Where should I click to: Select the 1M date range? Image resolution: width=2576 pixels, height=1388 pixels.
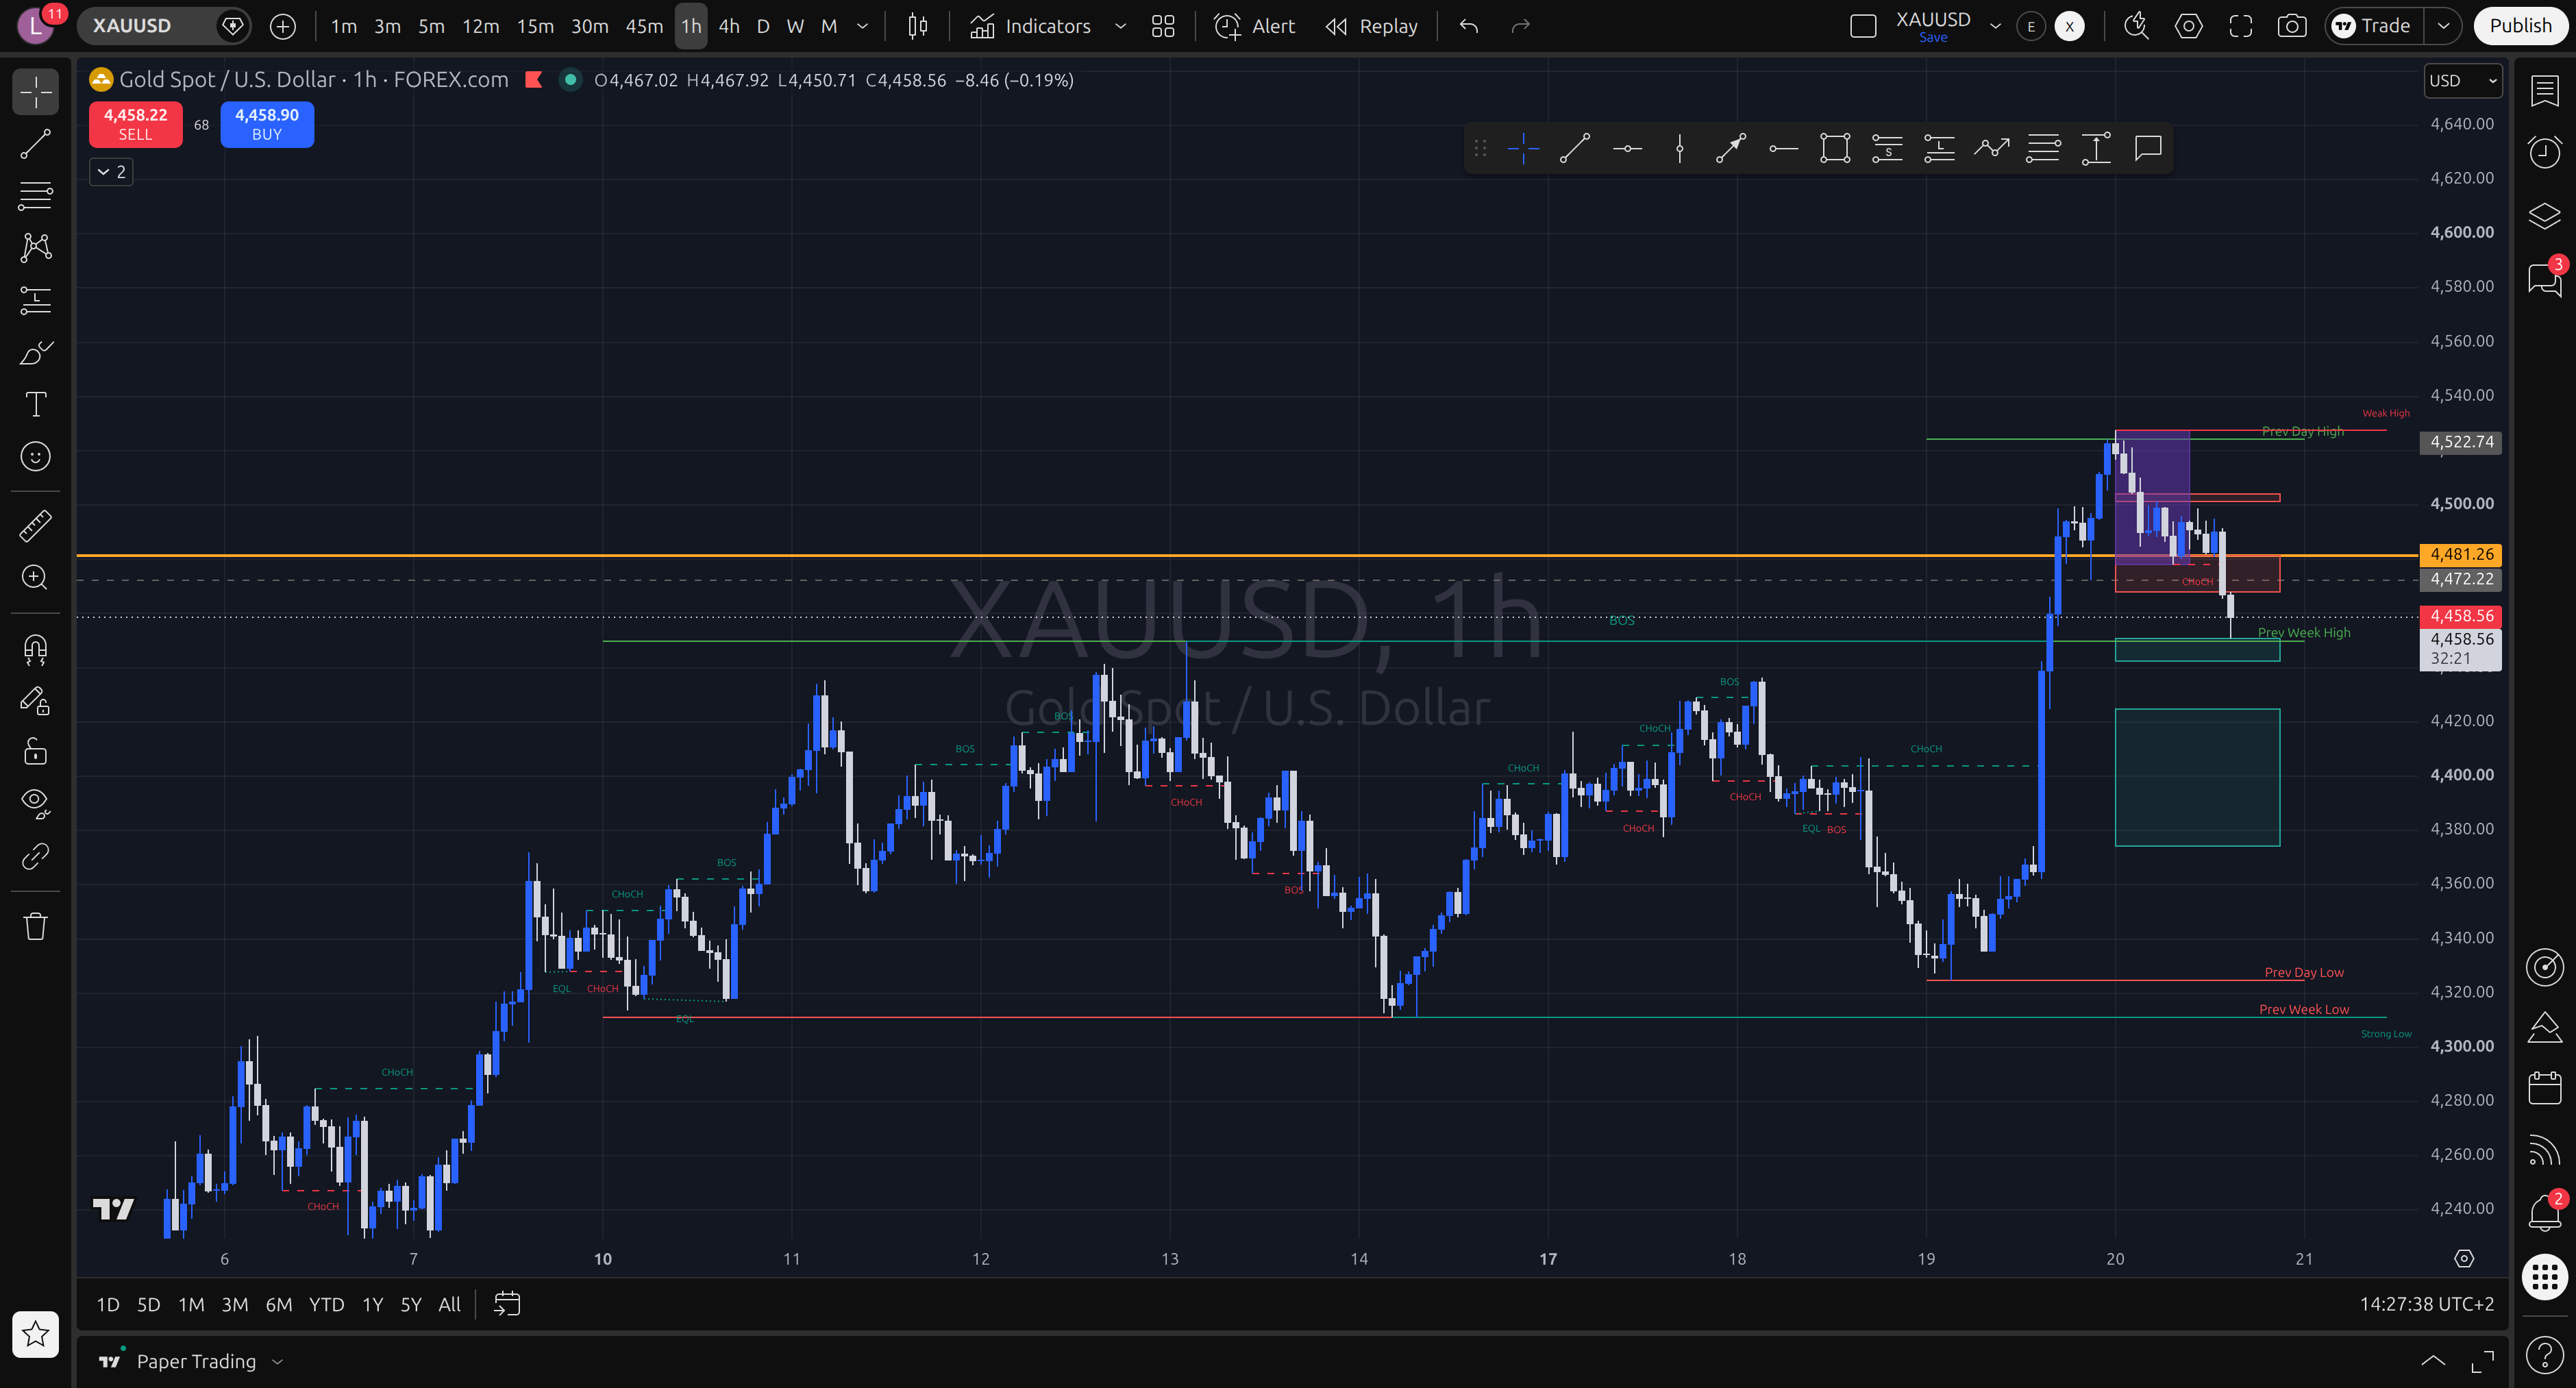point(191,1304)
